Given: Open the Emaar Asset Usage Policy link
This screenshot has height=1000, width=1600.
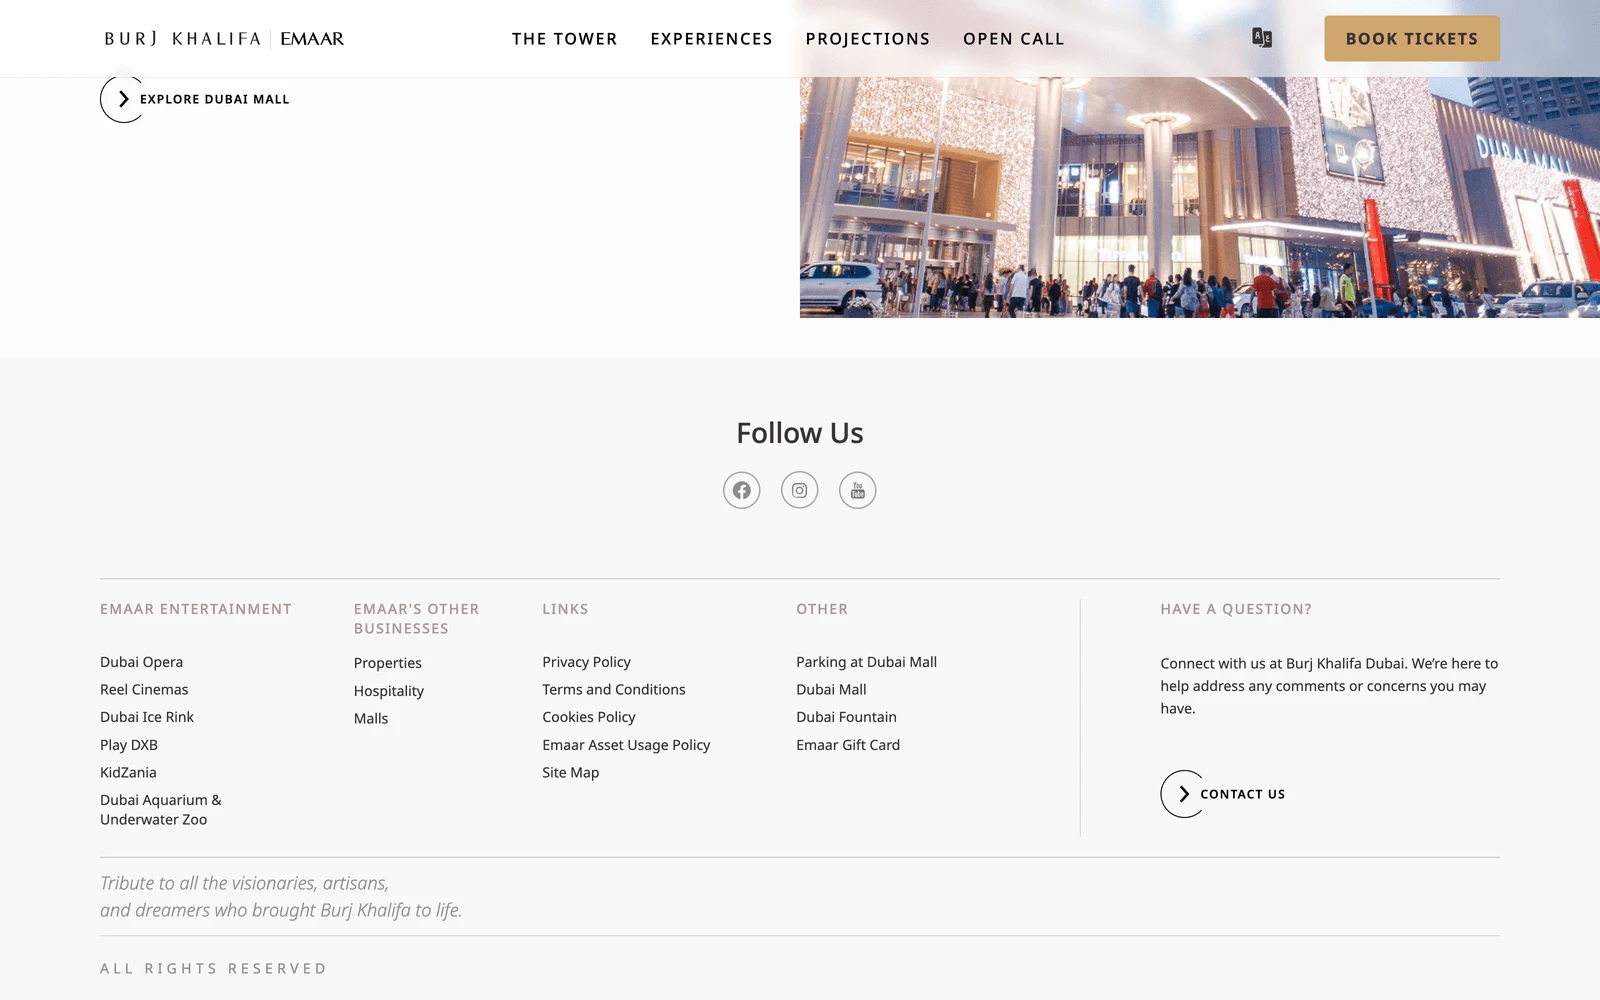Looking at the screenshot, I should 626,745.
